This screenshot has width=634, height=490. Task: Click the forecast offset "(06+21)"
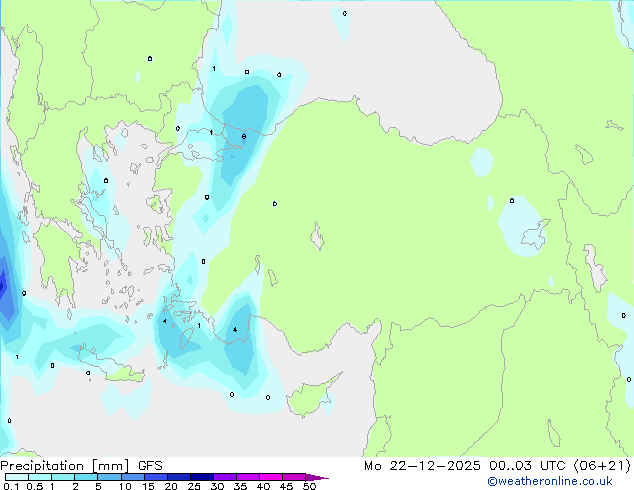(602, 466)
